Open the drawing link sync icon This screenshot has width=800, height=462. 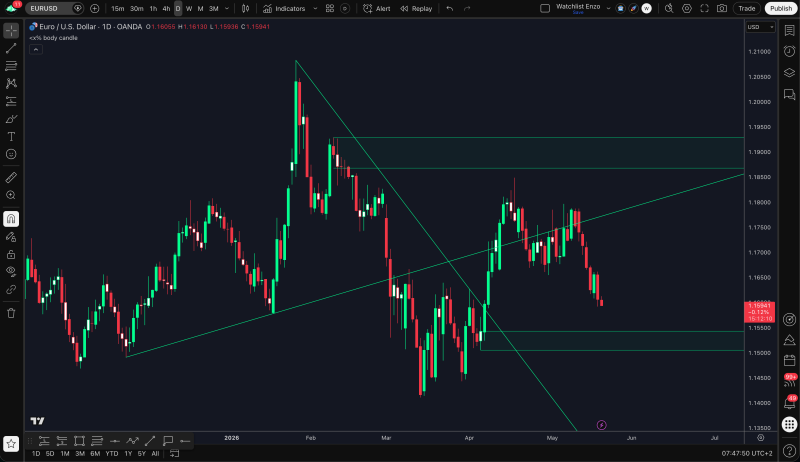(11, 289)
